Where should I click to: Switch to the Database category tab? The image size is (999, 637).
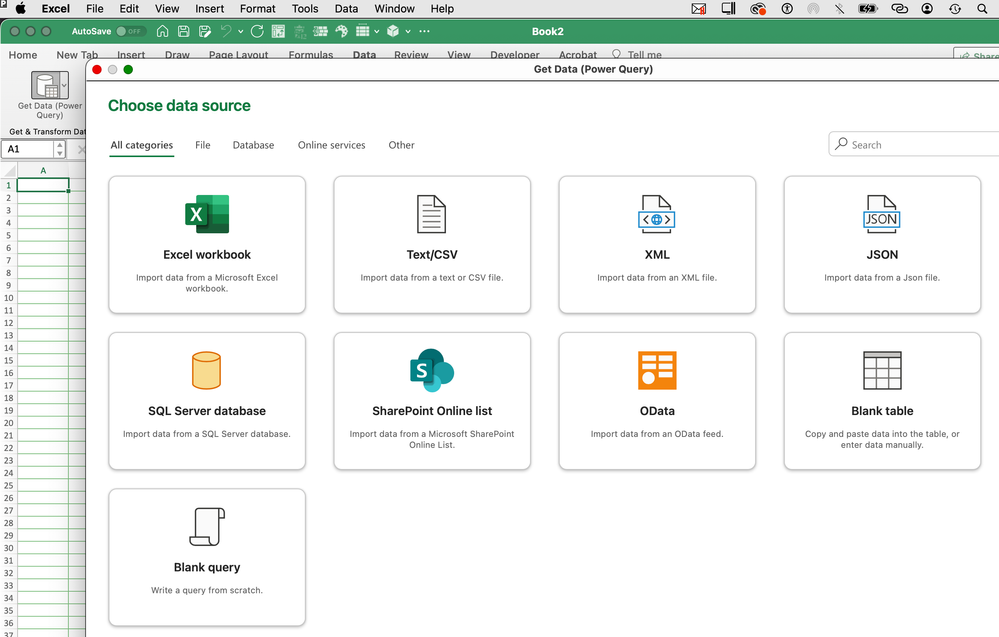253,145
